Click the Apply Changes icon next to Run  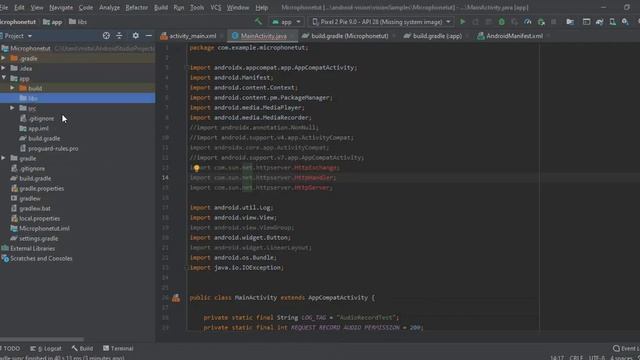(476, 22)
